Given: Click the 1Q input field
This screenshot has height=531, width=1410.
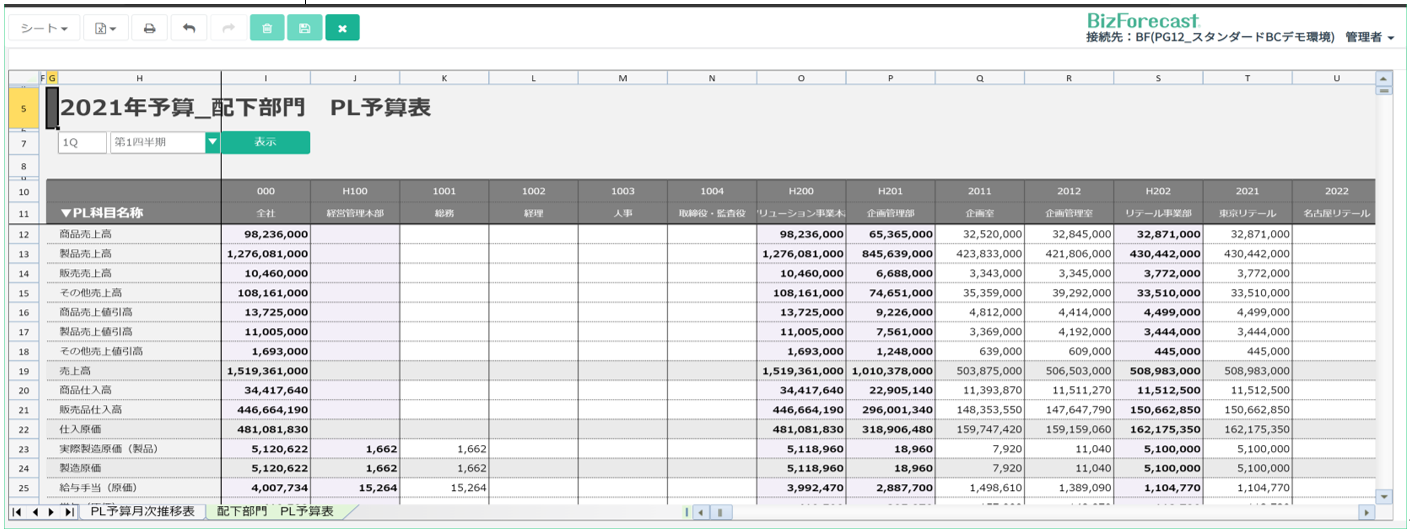Looking at the screenshot, I should pyautogui.click(x=81, y=143).
